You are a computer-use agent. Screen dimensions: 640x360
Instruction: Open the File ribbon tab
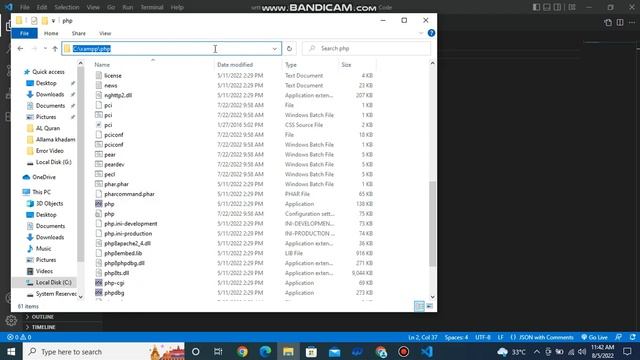(x=24, y=33)
